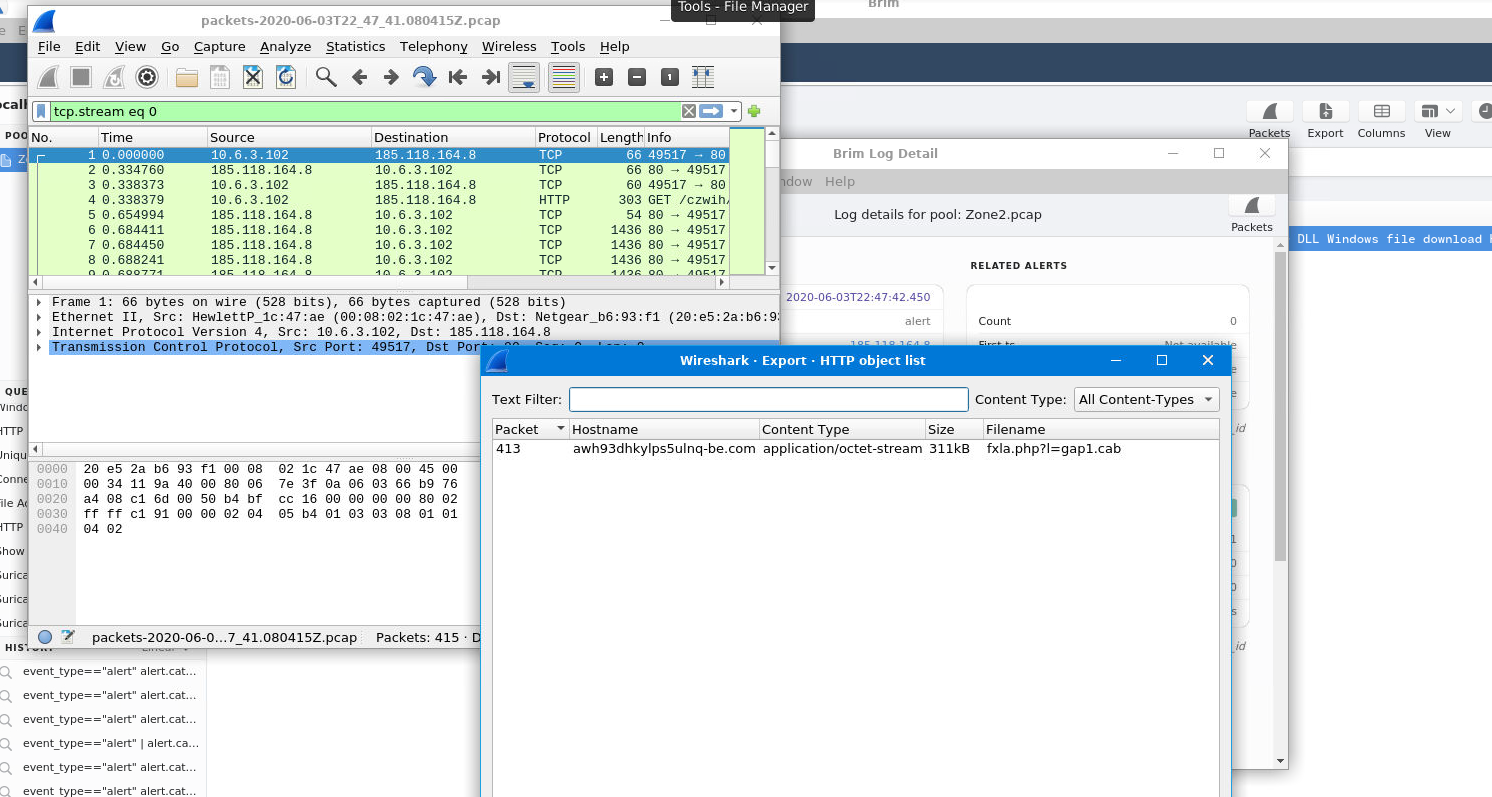Open a capture file via folder icon
The image size is (1492, 797).
coord(186,77)
